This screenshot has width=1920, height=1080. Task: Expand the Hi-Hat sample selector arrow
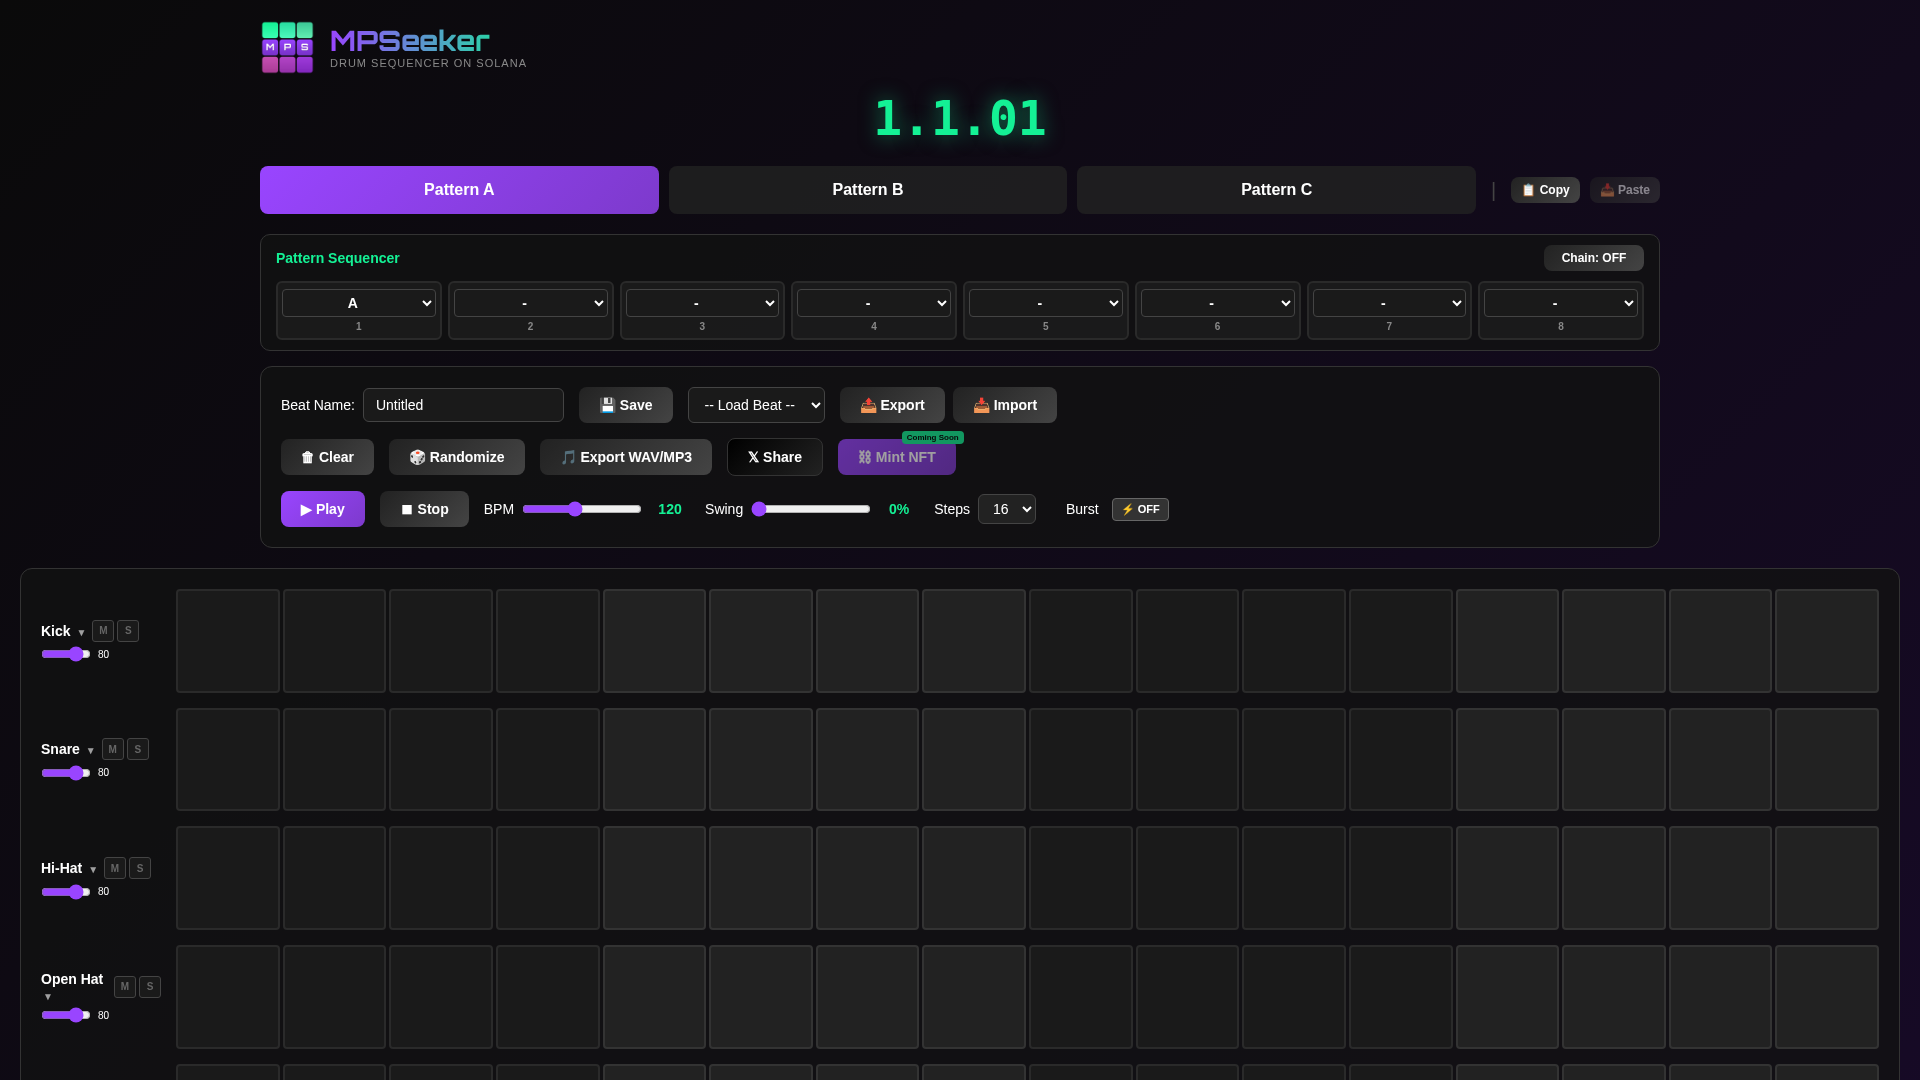(93, 870)
